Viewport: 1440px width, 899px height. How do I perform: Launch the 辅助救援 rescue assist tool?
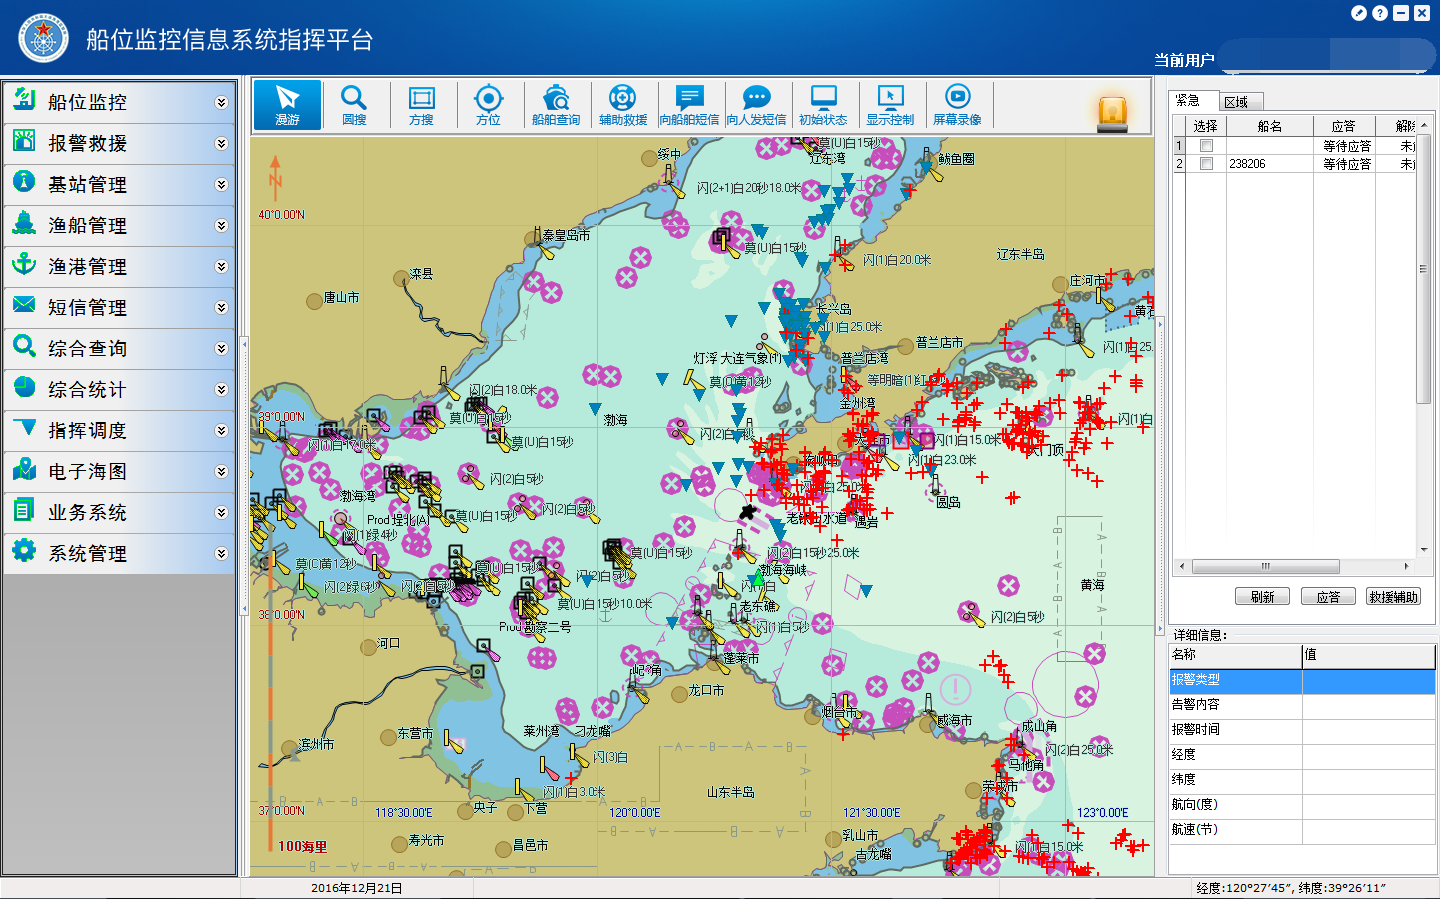(x=622, y=104)
